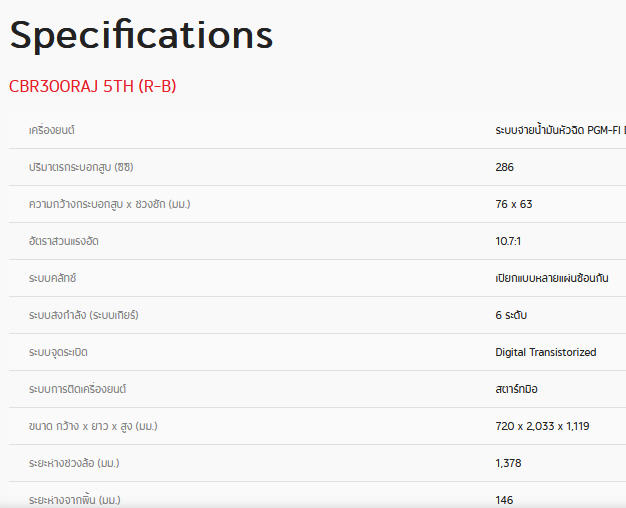Click the 720 x 2,033 x 1,119 dimensions value
The width and height of the screenshot is (626, 508).
point(542,426)
